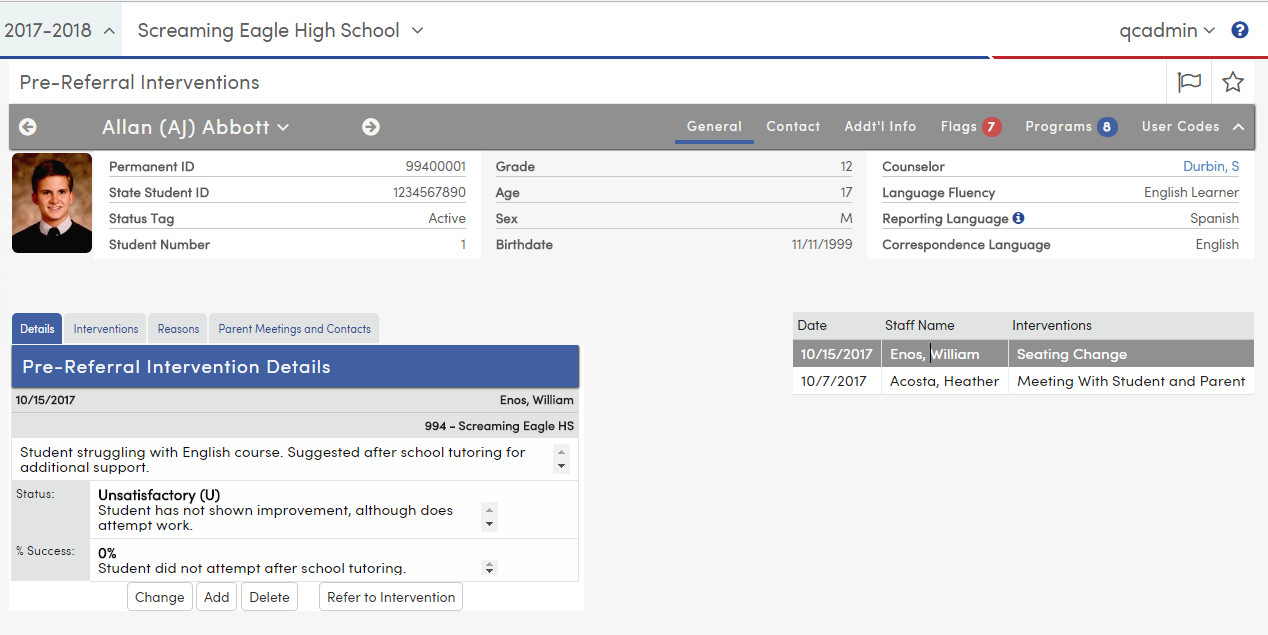Click the flag icon above the student header
Image resolution: width=1268 pixels, height=635 pixels.
(1189, 81)
